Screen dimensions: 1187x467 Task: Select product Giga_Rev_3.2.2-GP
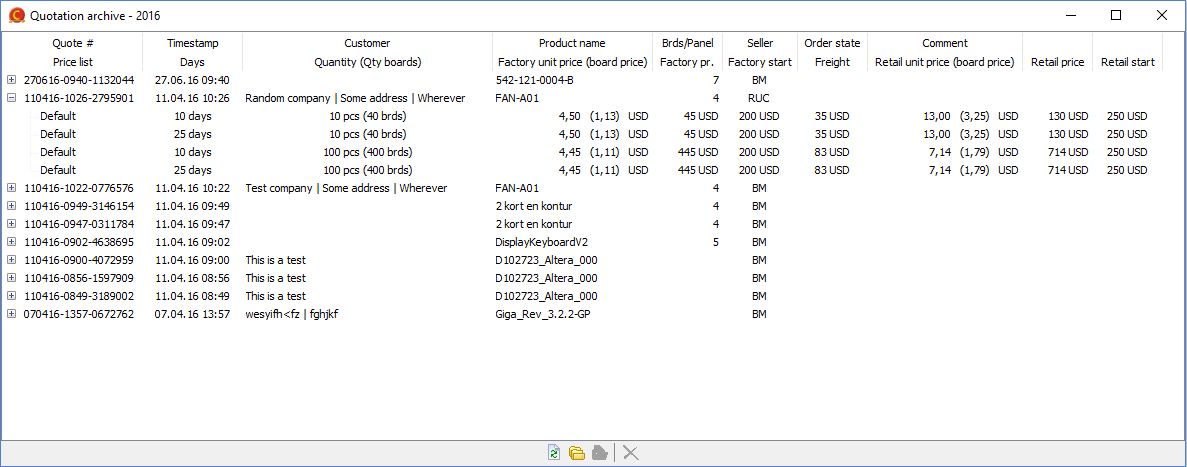pyautogui.click(x=542, y=314)
